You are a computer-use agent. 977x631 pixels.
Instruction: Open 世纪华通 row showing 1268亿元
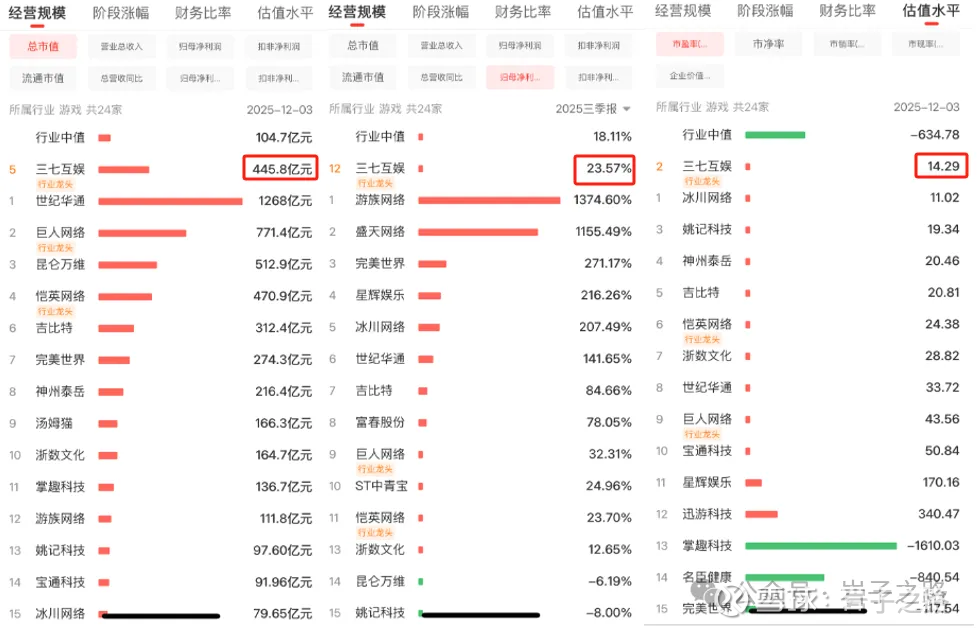160,201
